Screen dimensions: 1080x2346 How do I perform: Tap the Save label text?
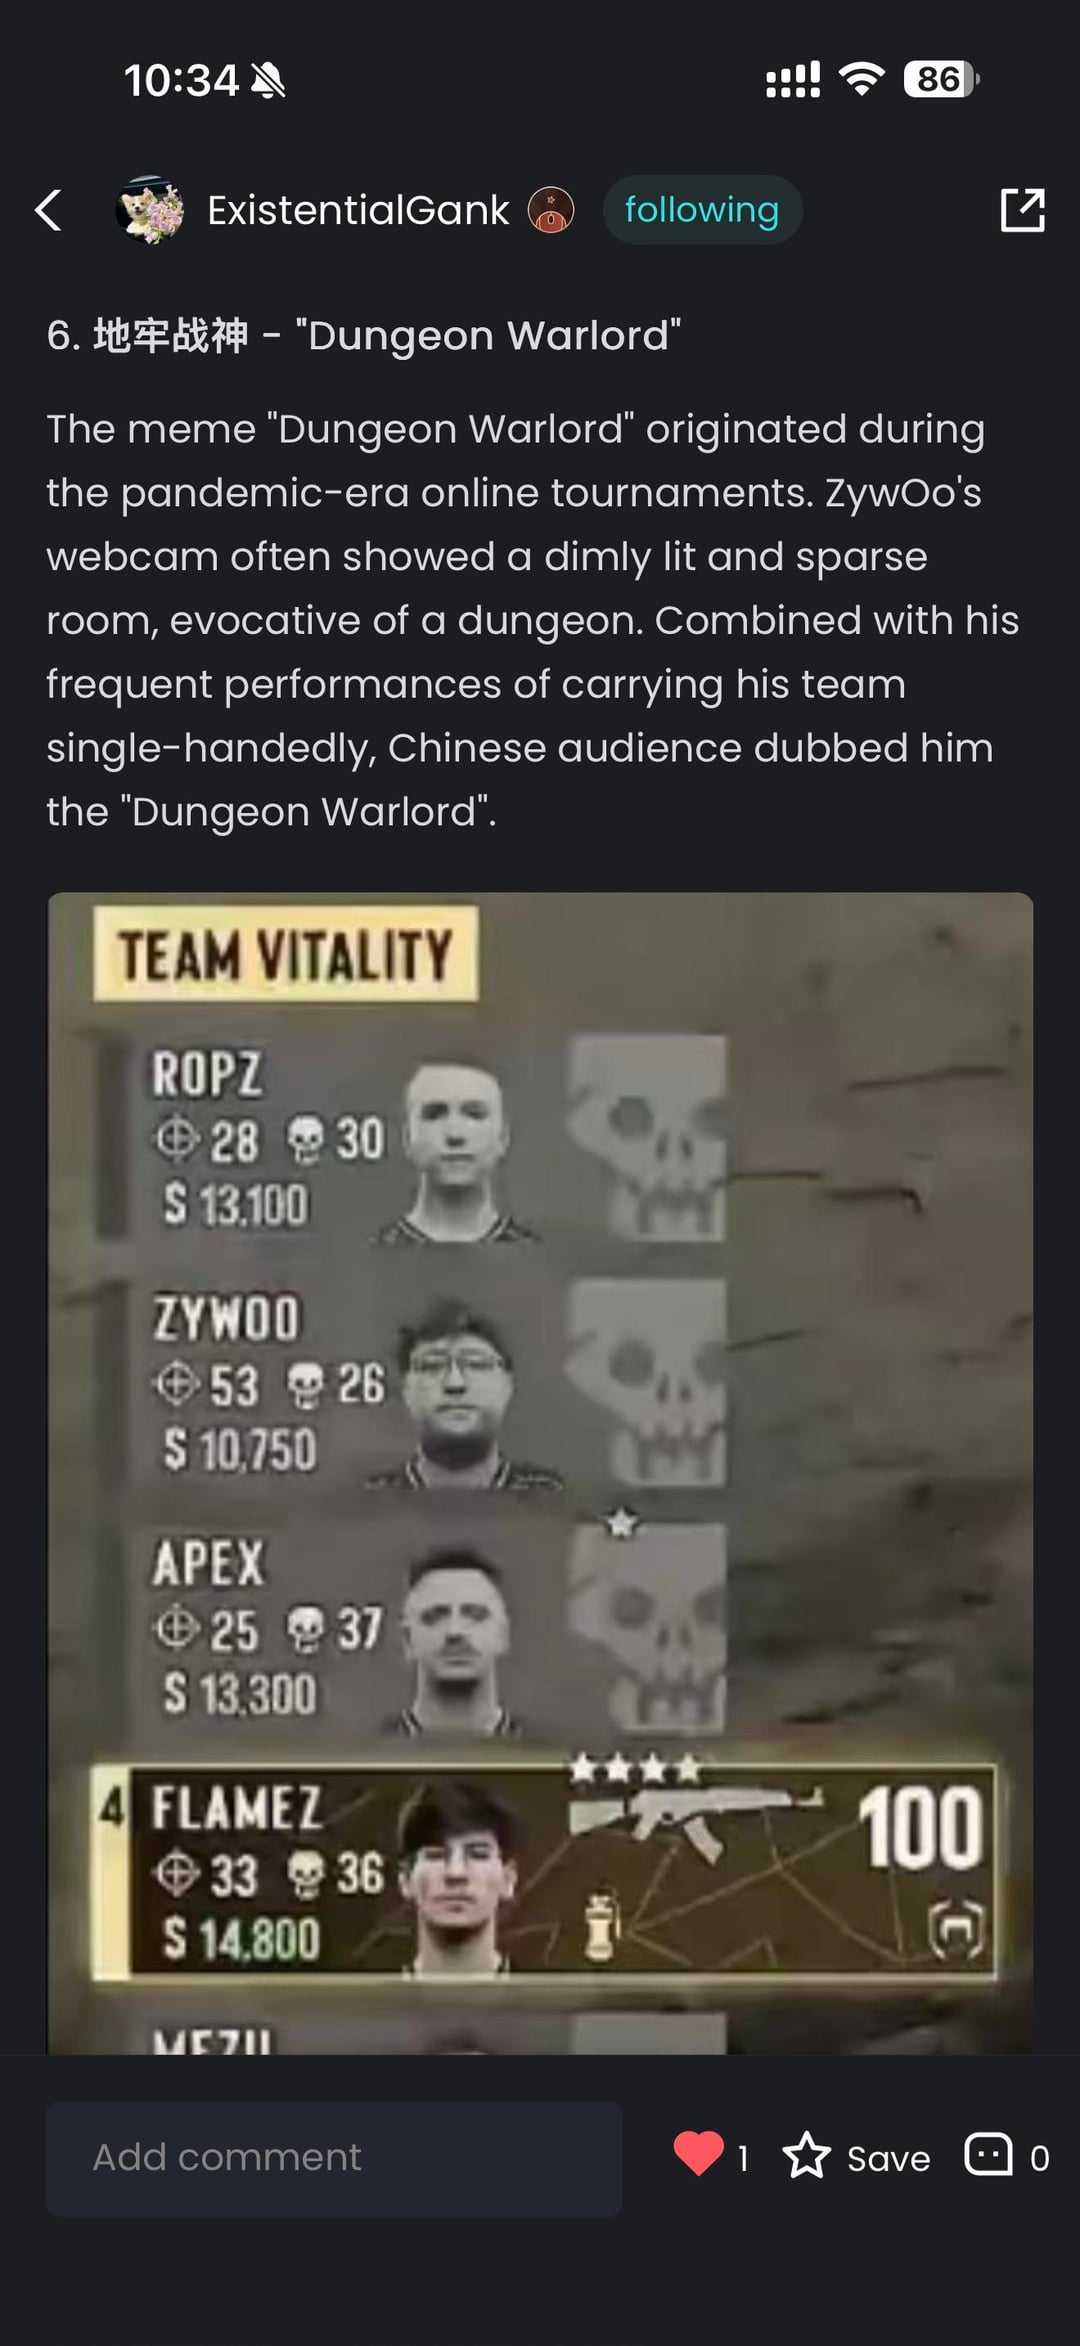pos(888,2158)
